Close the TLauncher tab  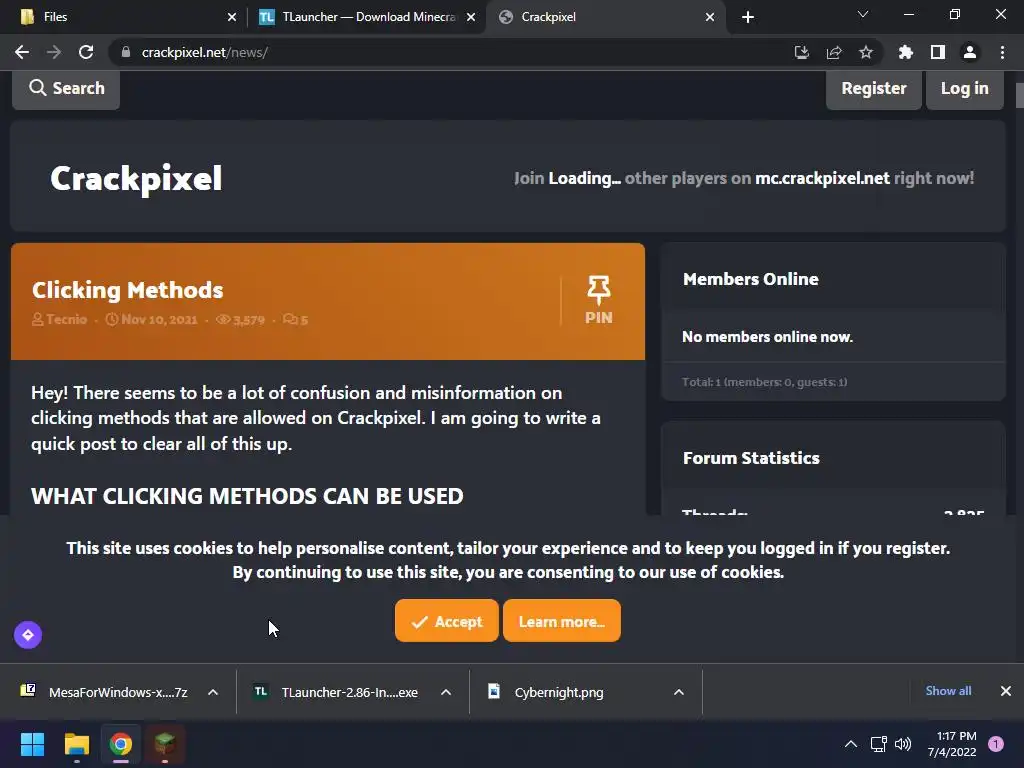pos(471,17)
